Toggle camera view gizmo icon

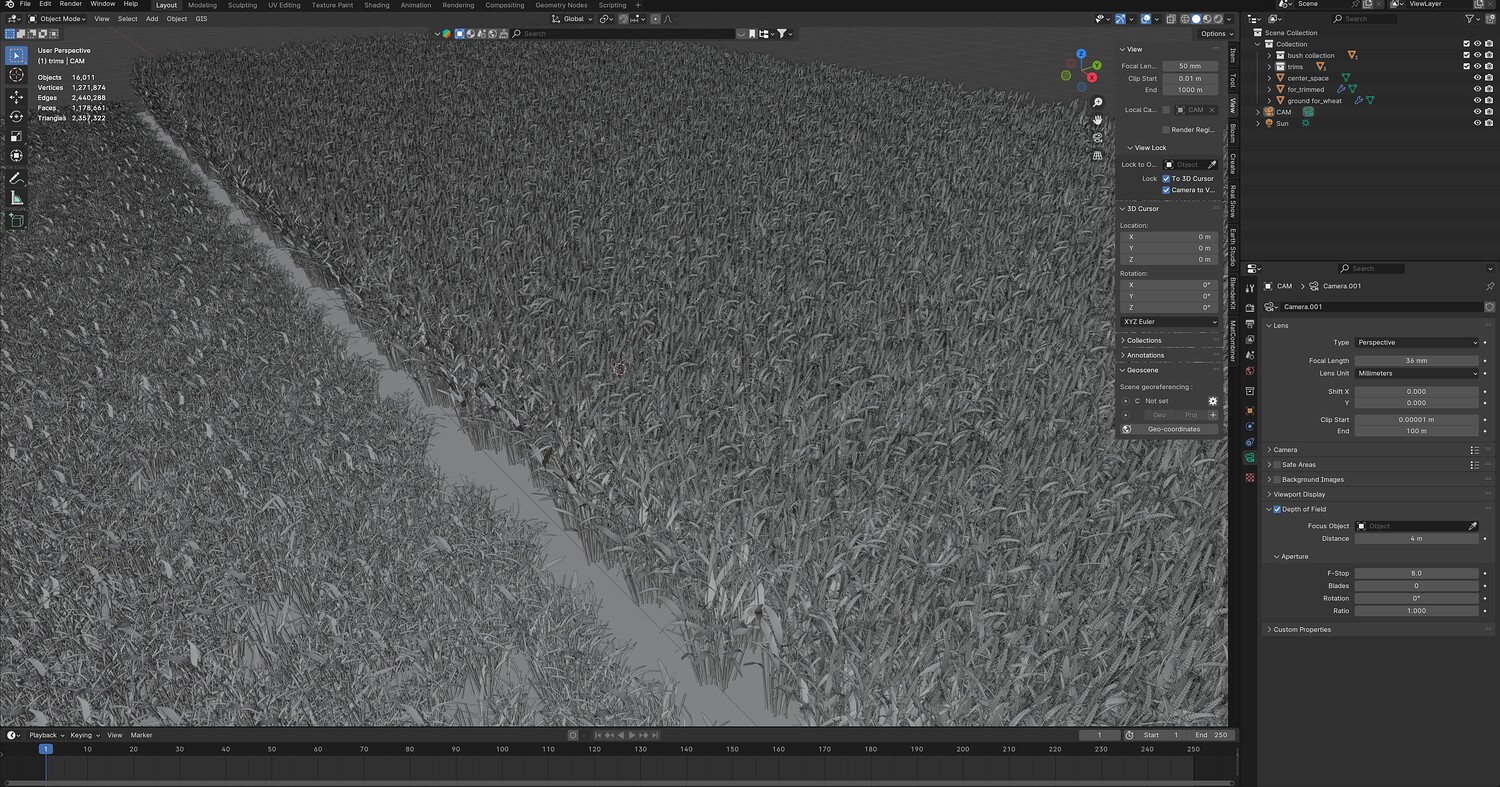coord(1098,138)
